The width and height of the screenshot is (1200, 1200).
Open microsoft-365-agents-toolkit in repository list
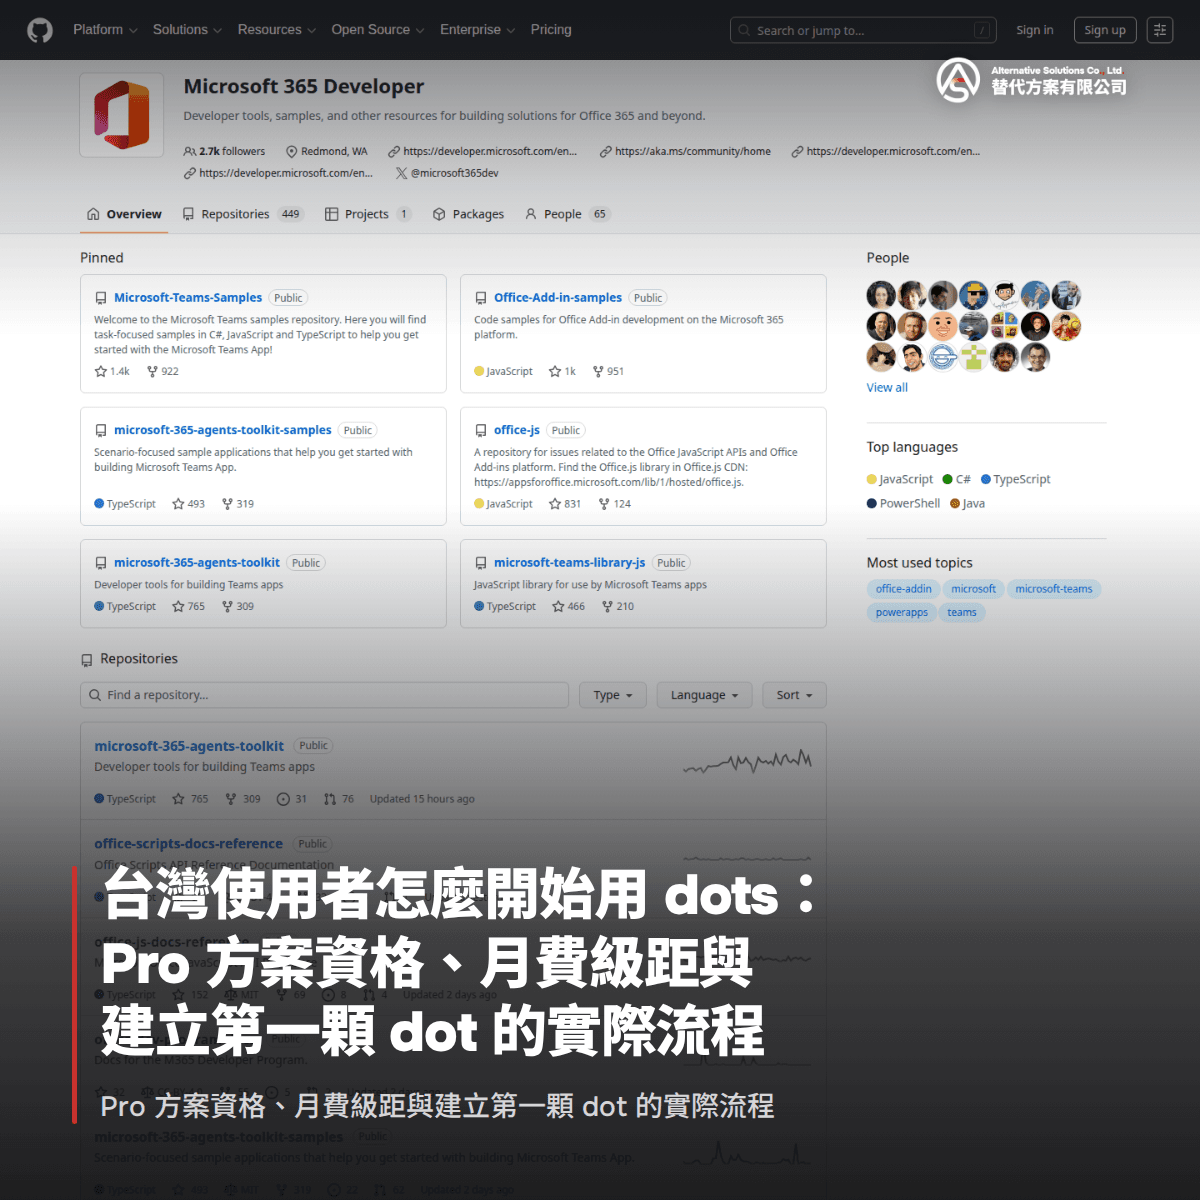(x=189, y=746)
